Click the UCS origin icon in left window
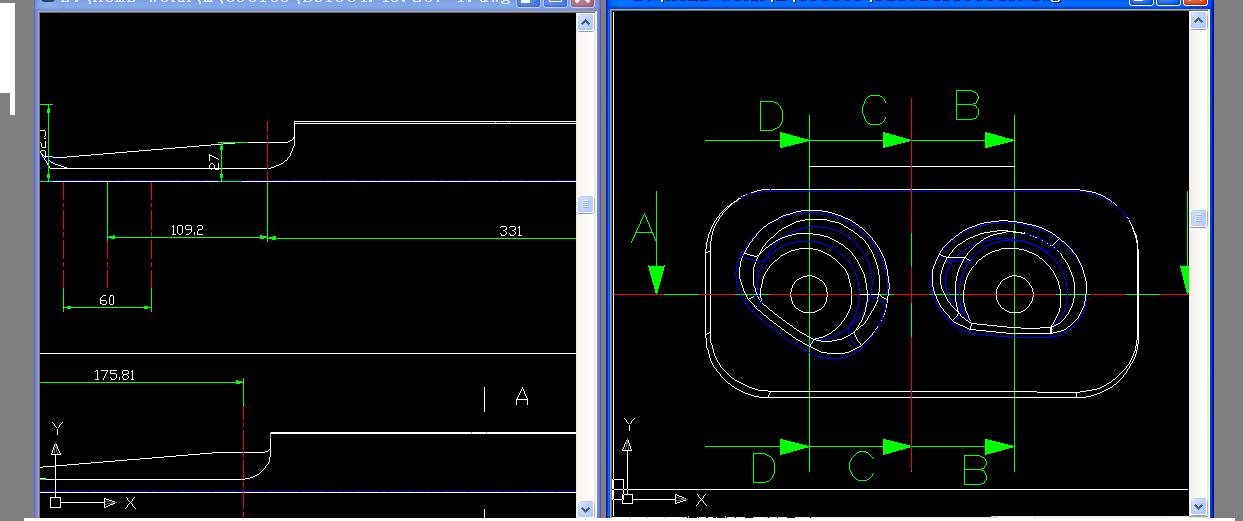This screenshot has height=521, width=1243. [56, 502]
